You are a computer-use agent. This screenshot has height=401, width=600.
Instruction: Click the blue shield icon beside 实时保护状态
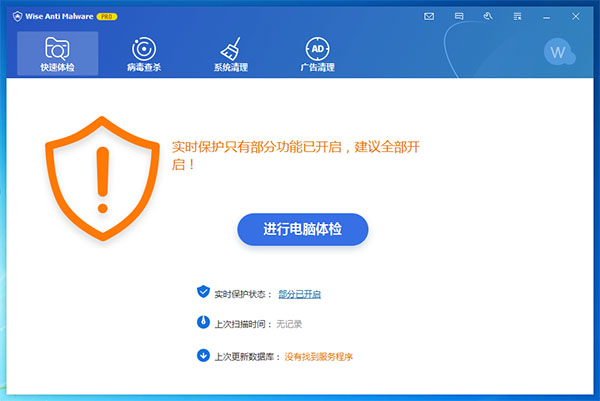[x=203, y=292]
